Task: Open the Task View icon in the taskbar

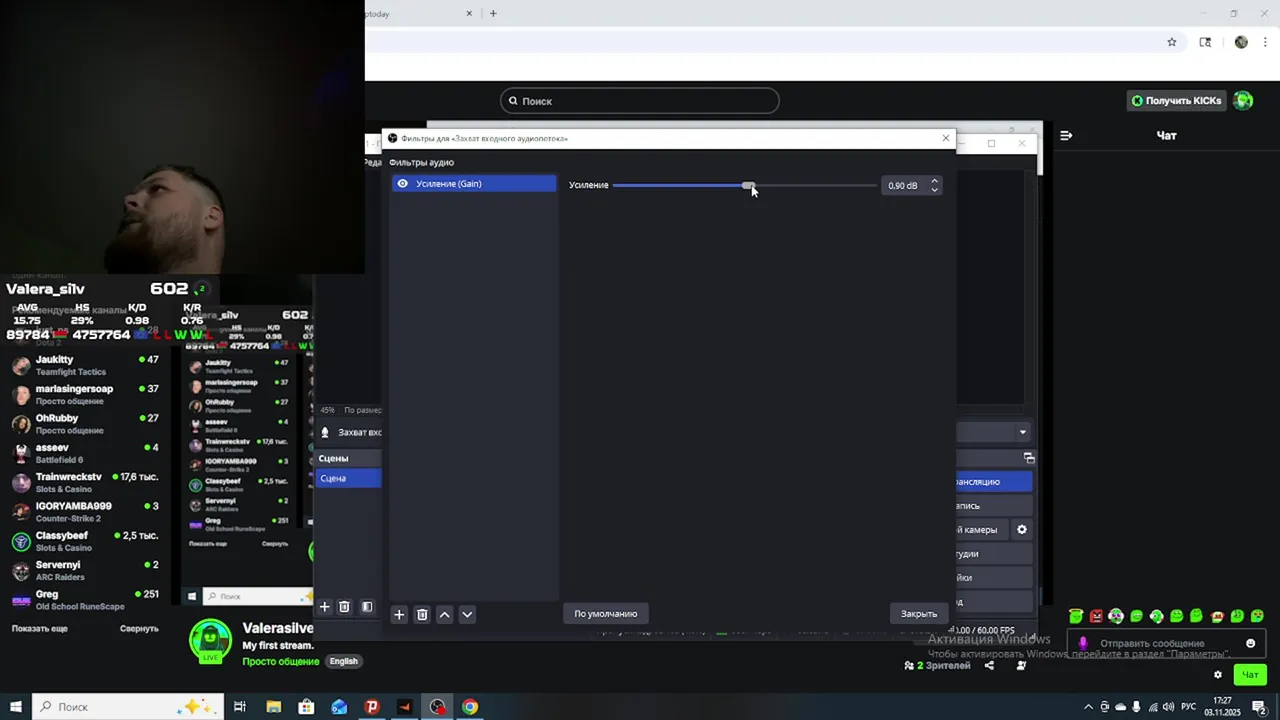Action: click(240, 707)
